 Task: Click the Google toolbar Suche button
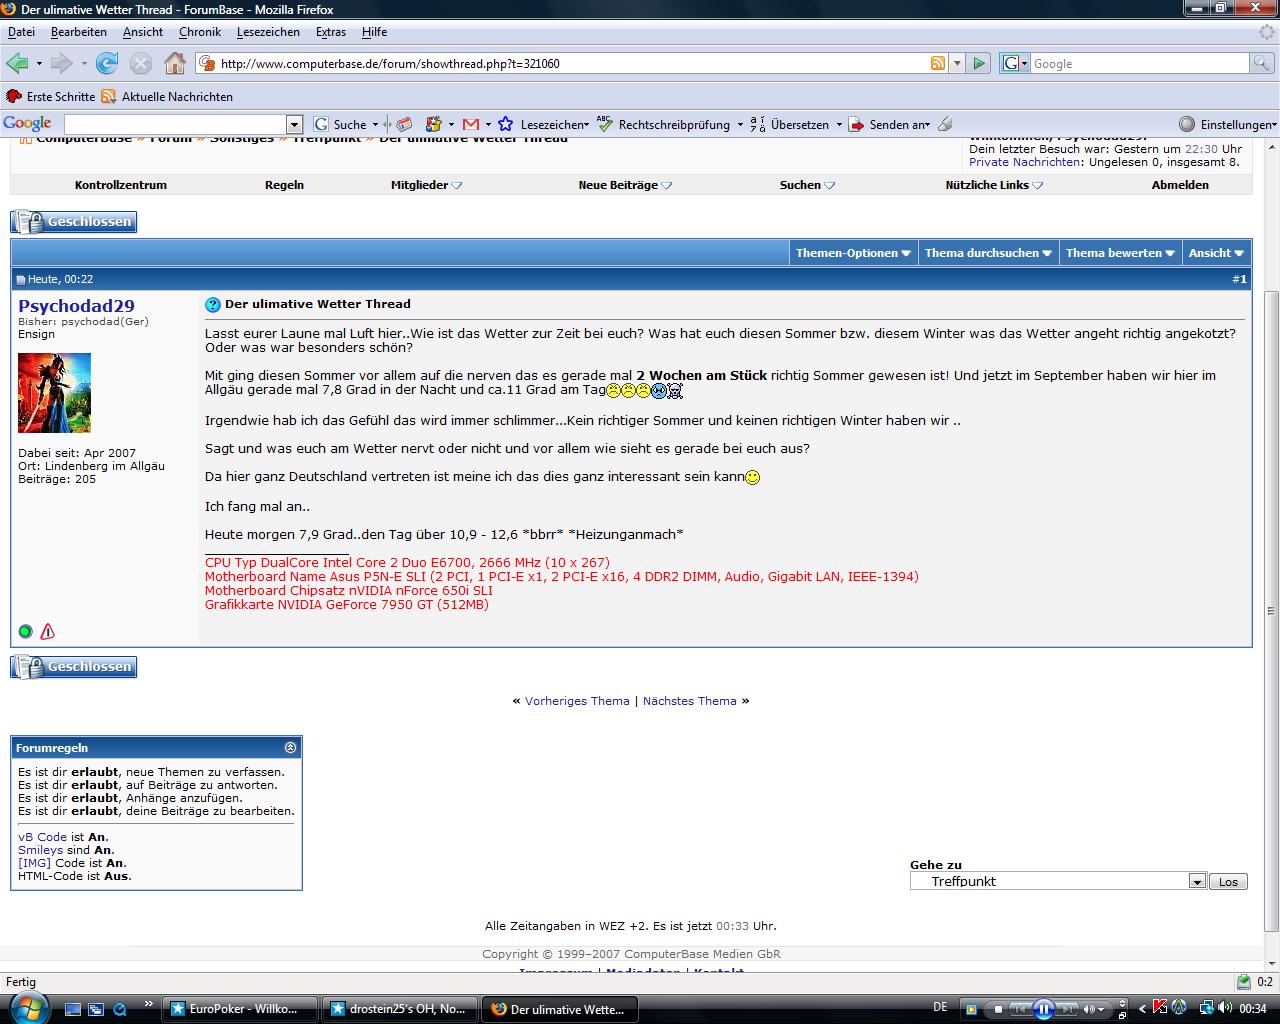[x=340, y=124]
